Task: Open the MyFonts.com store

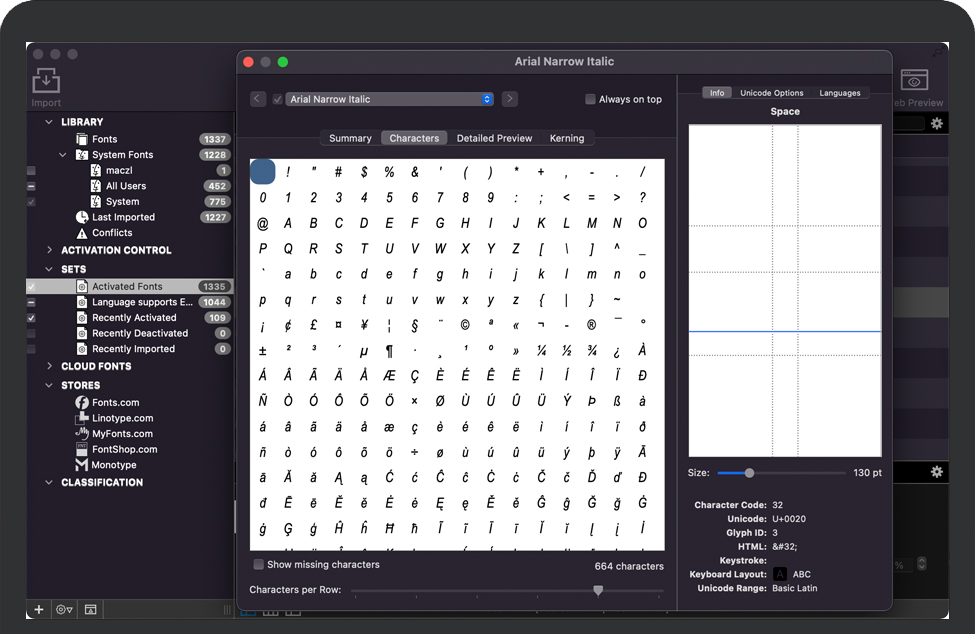Action: coord(122,434)
